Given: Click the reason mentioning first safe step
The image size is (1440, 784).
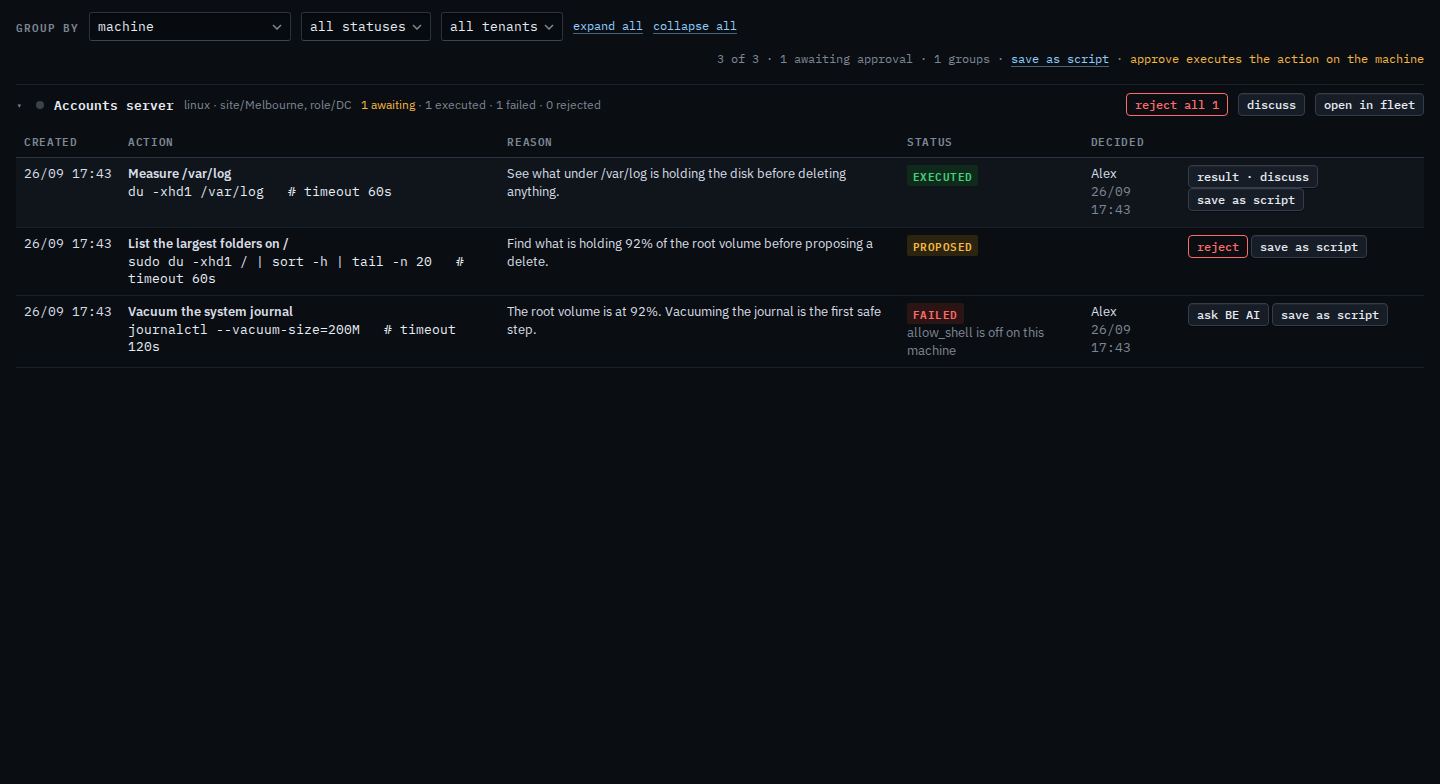Looking at the screenshot, I should 694,321.
